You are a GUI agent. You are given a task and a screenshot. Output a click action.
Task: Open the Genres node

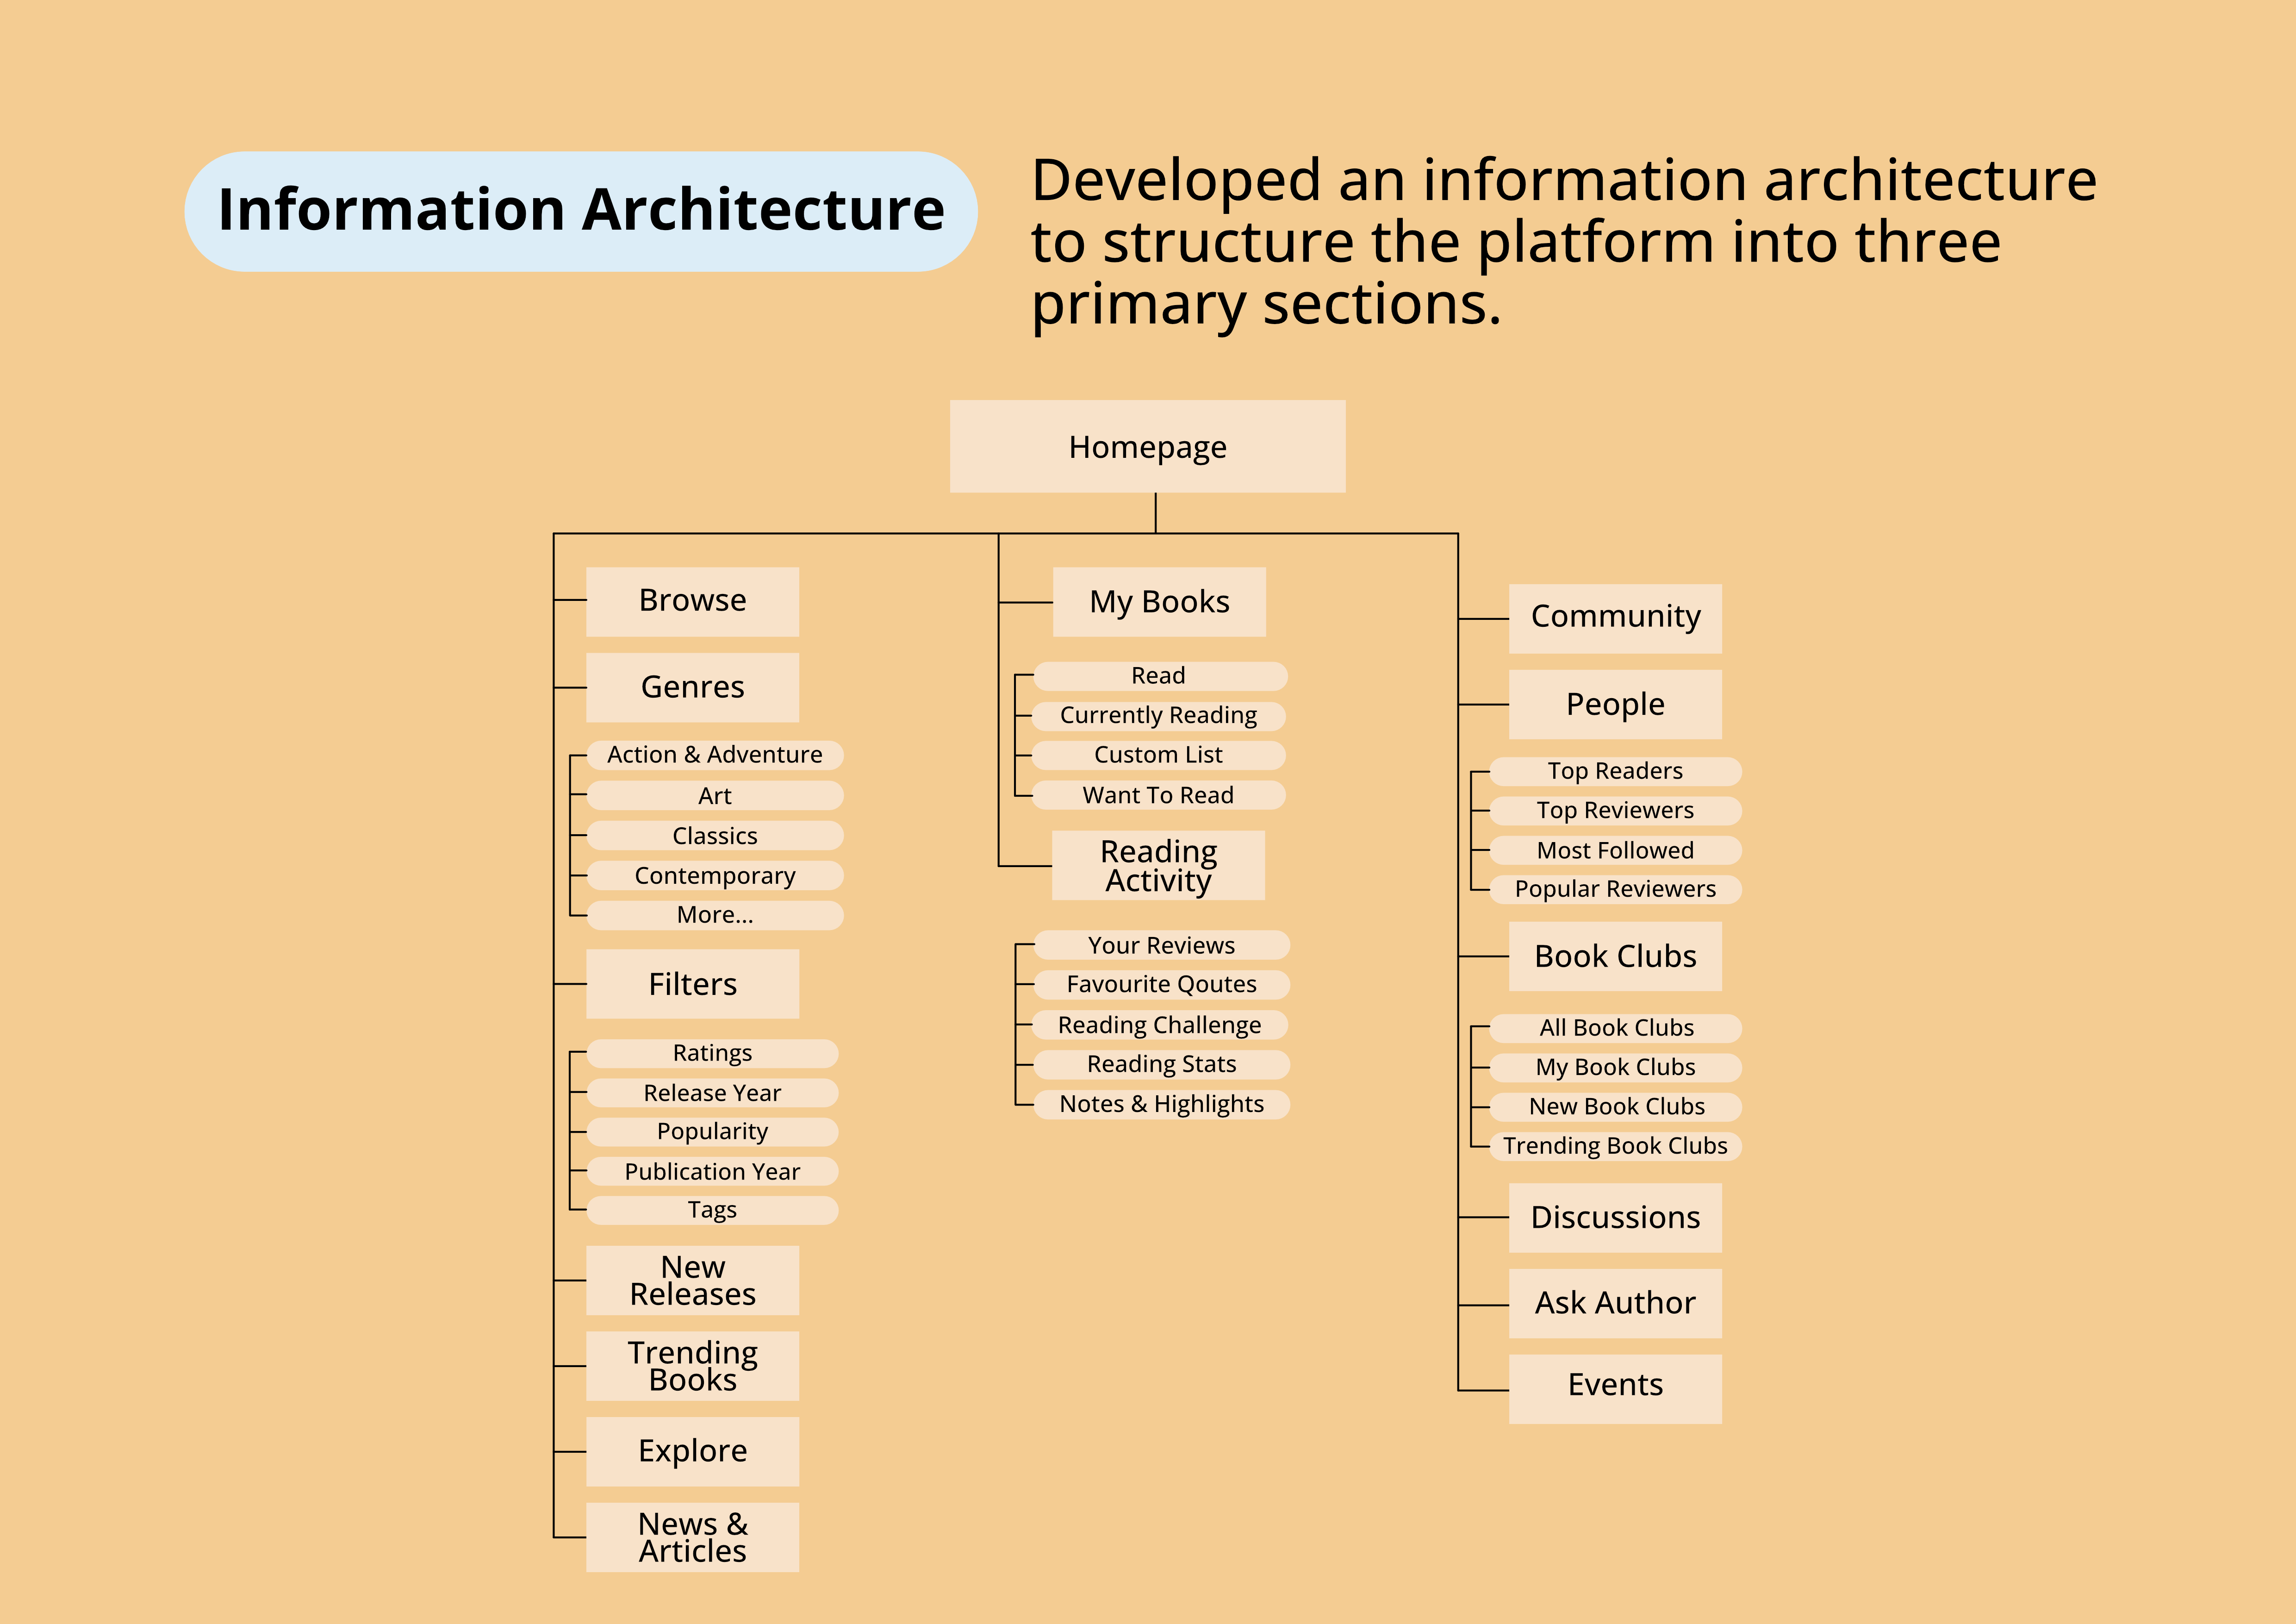pyautogui.click(x=692, y=687)
